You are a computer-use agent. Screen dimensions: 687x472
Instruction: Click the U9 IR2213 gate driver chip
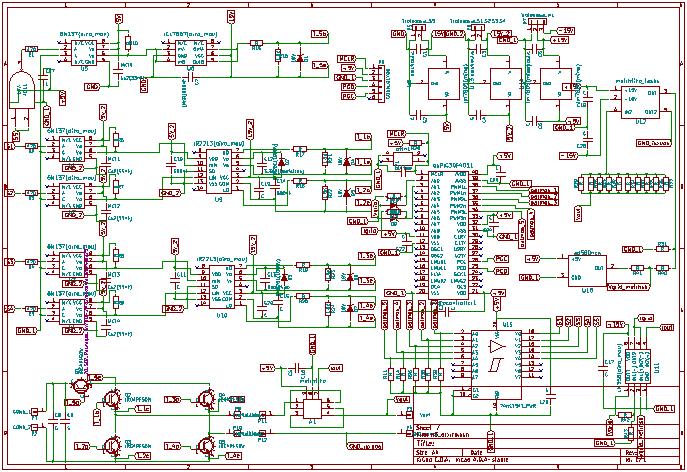(219, 172)
